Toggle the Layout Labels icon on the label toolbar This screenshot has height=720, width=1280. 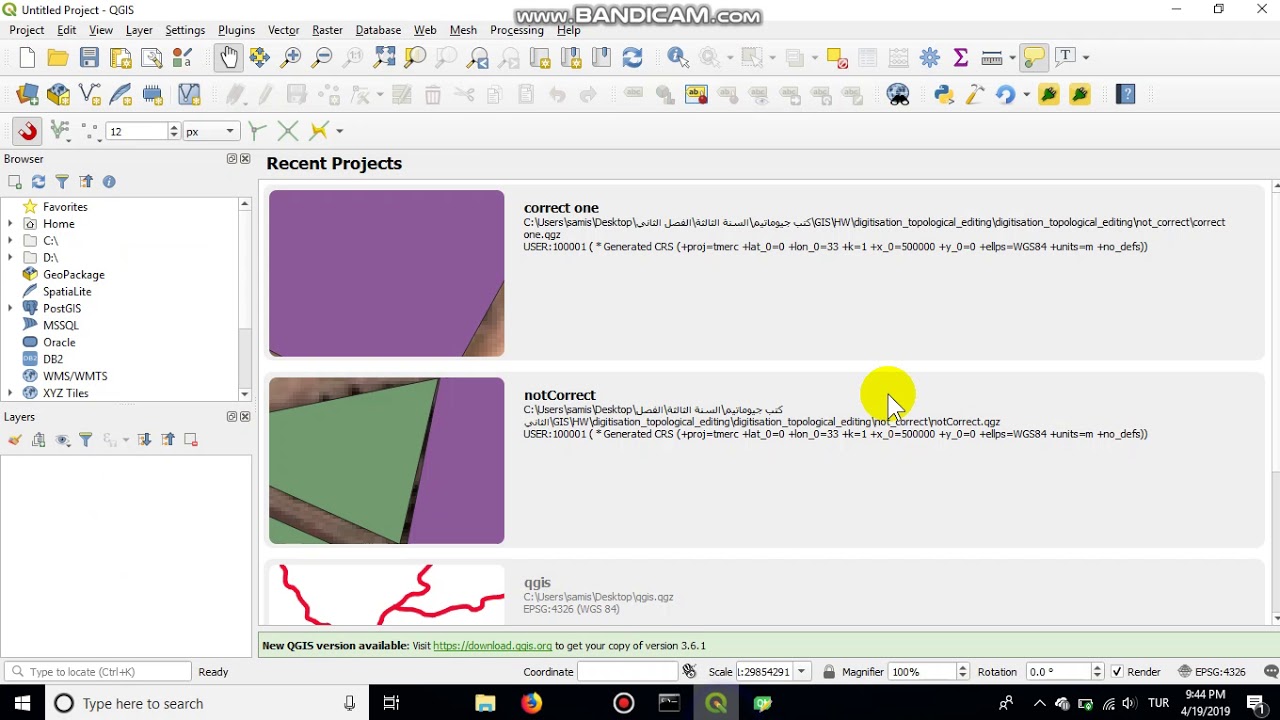pyautogui.click(x=634, y=95)
